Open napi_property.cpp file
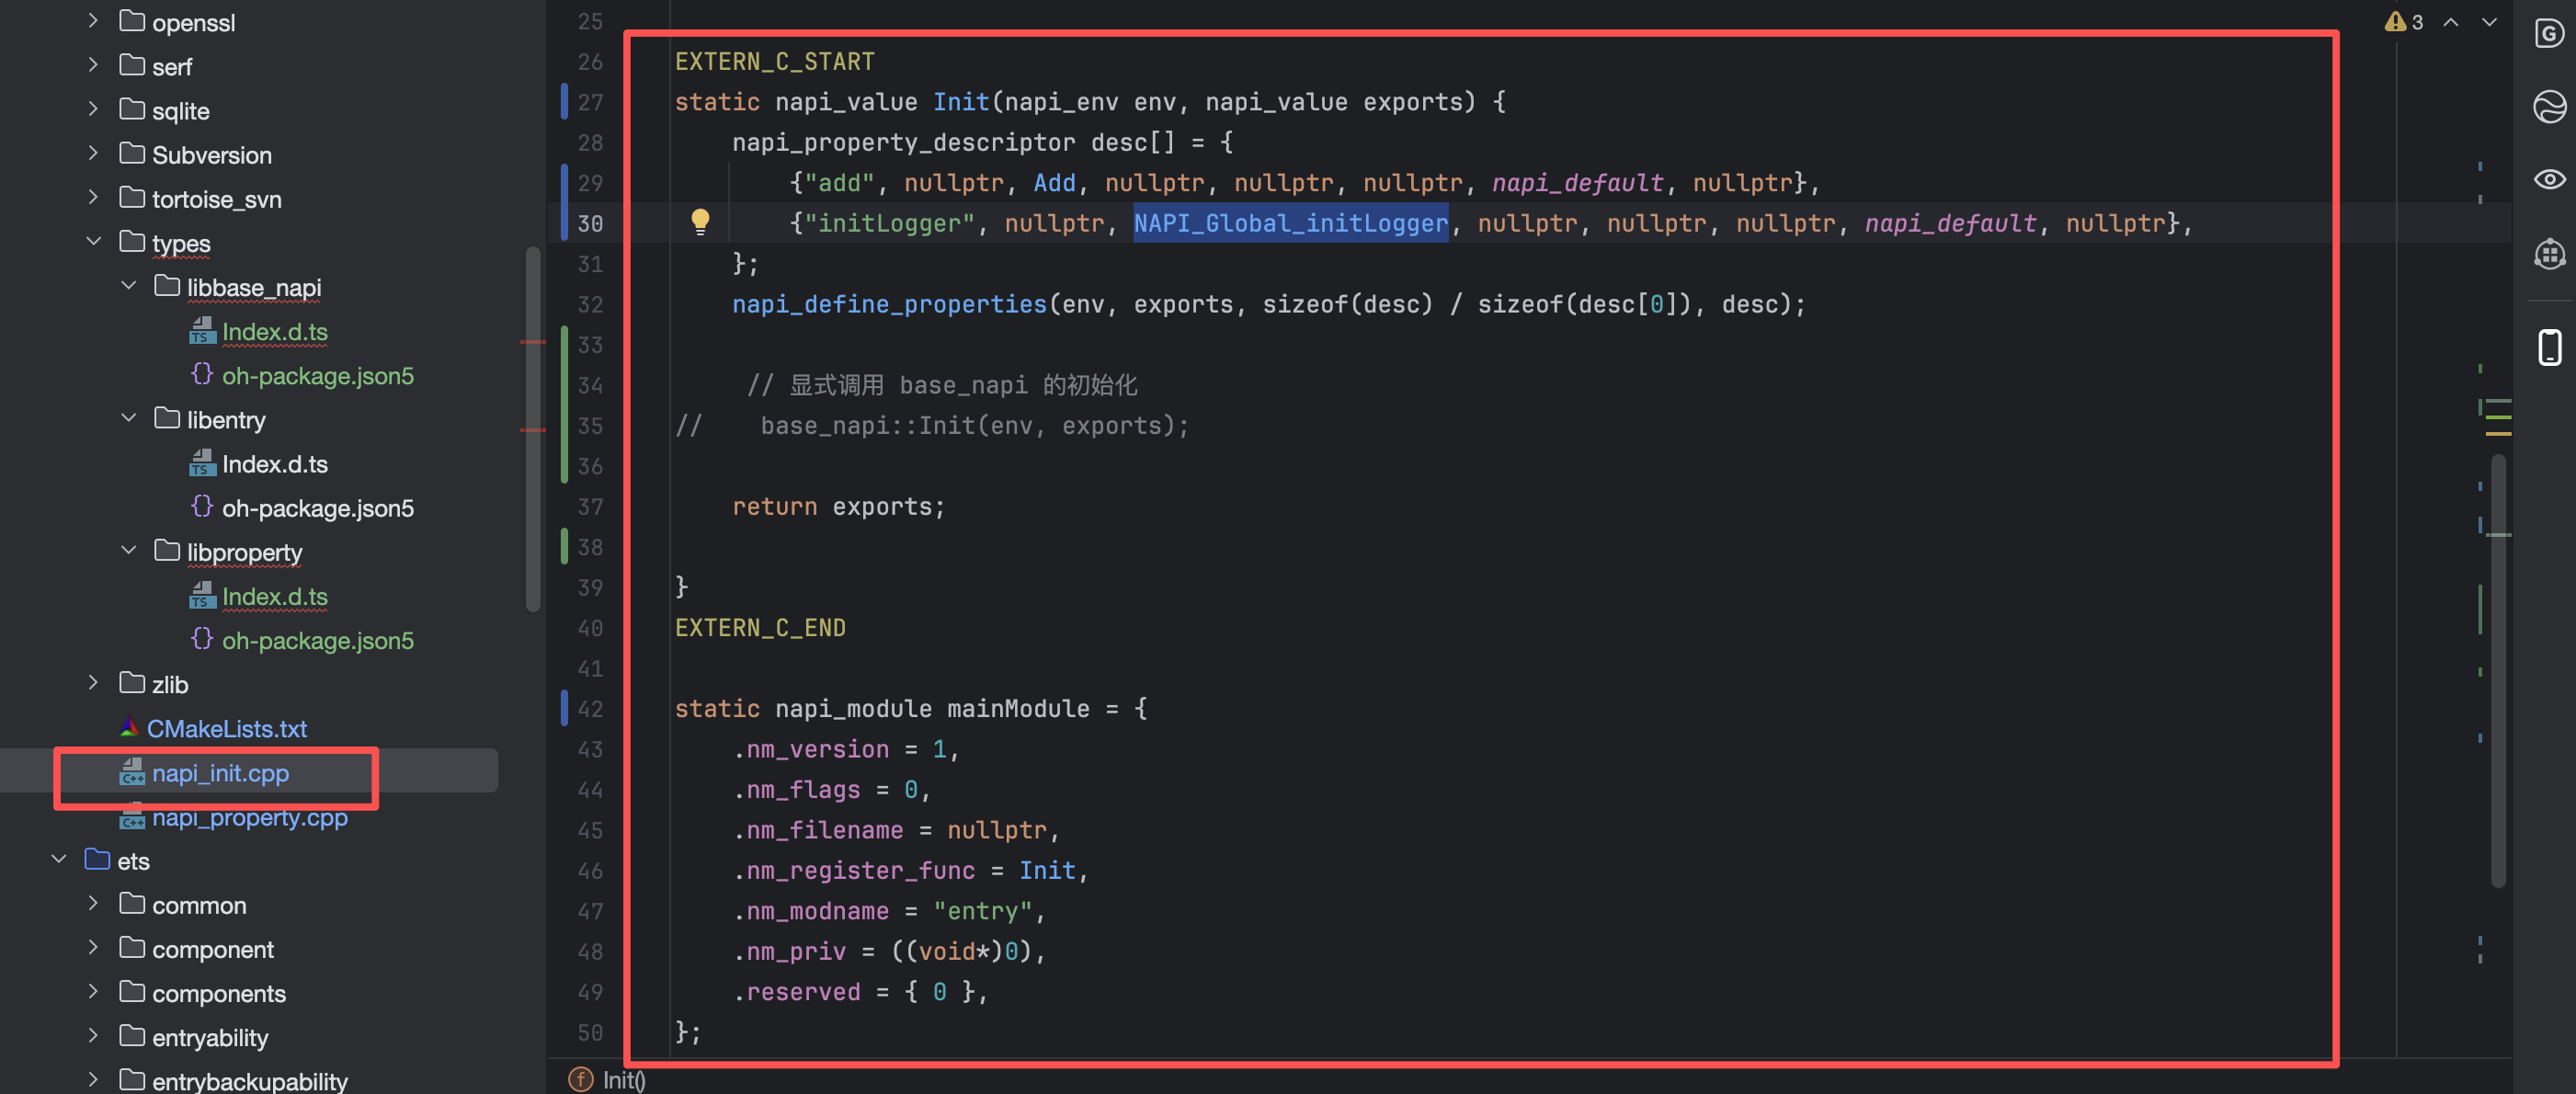This screenshot has height=1094, width=2576. pos(249,818)
